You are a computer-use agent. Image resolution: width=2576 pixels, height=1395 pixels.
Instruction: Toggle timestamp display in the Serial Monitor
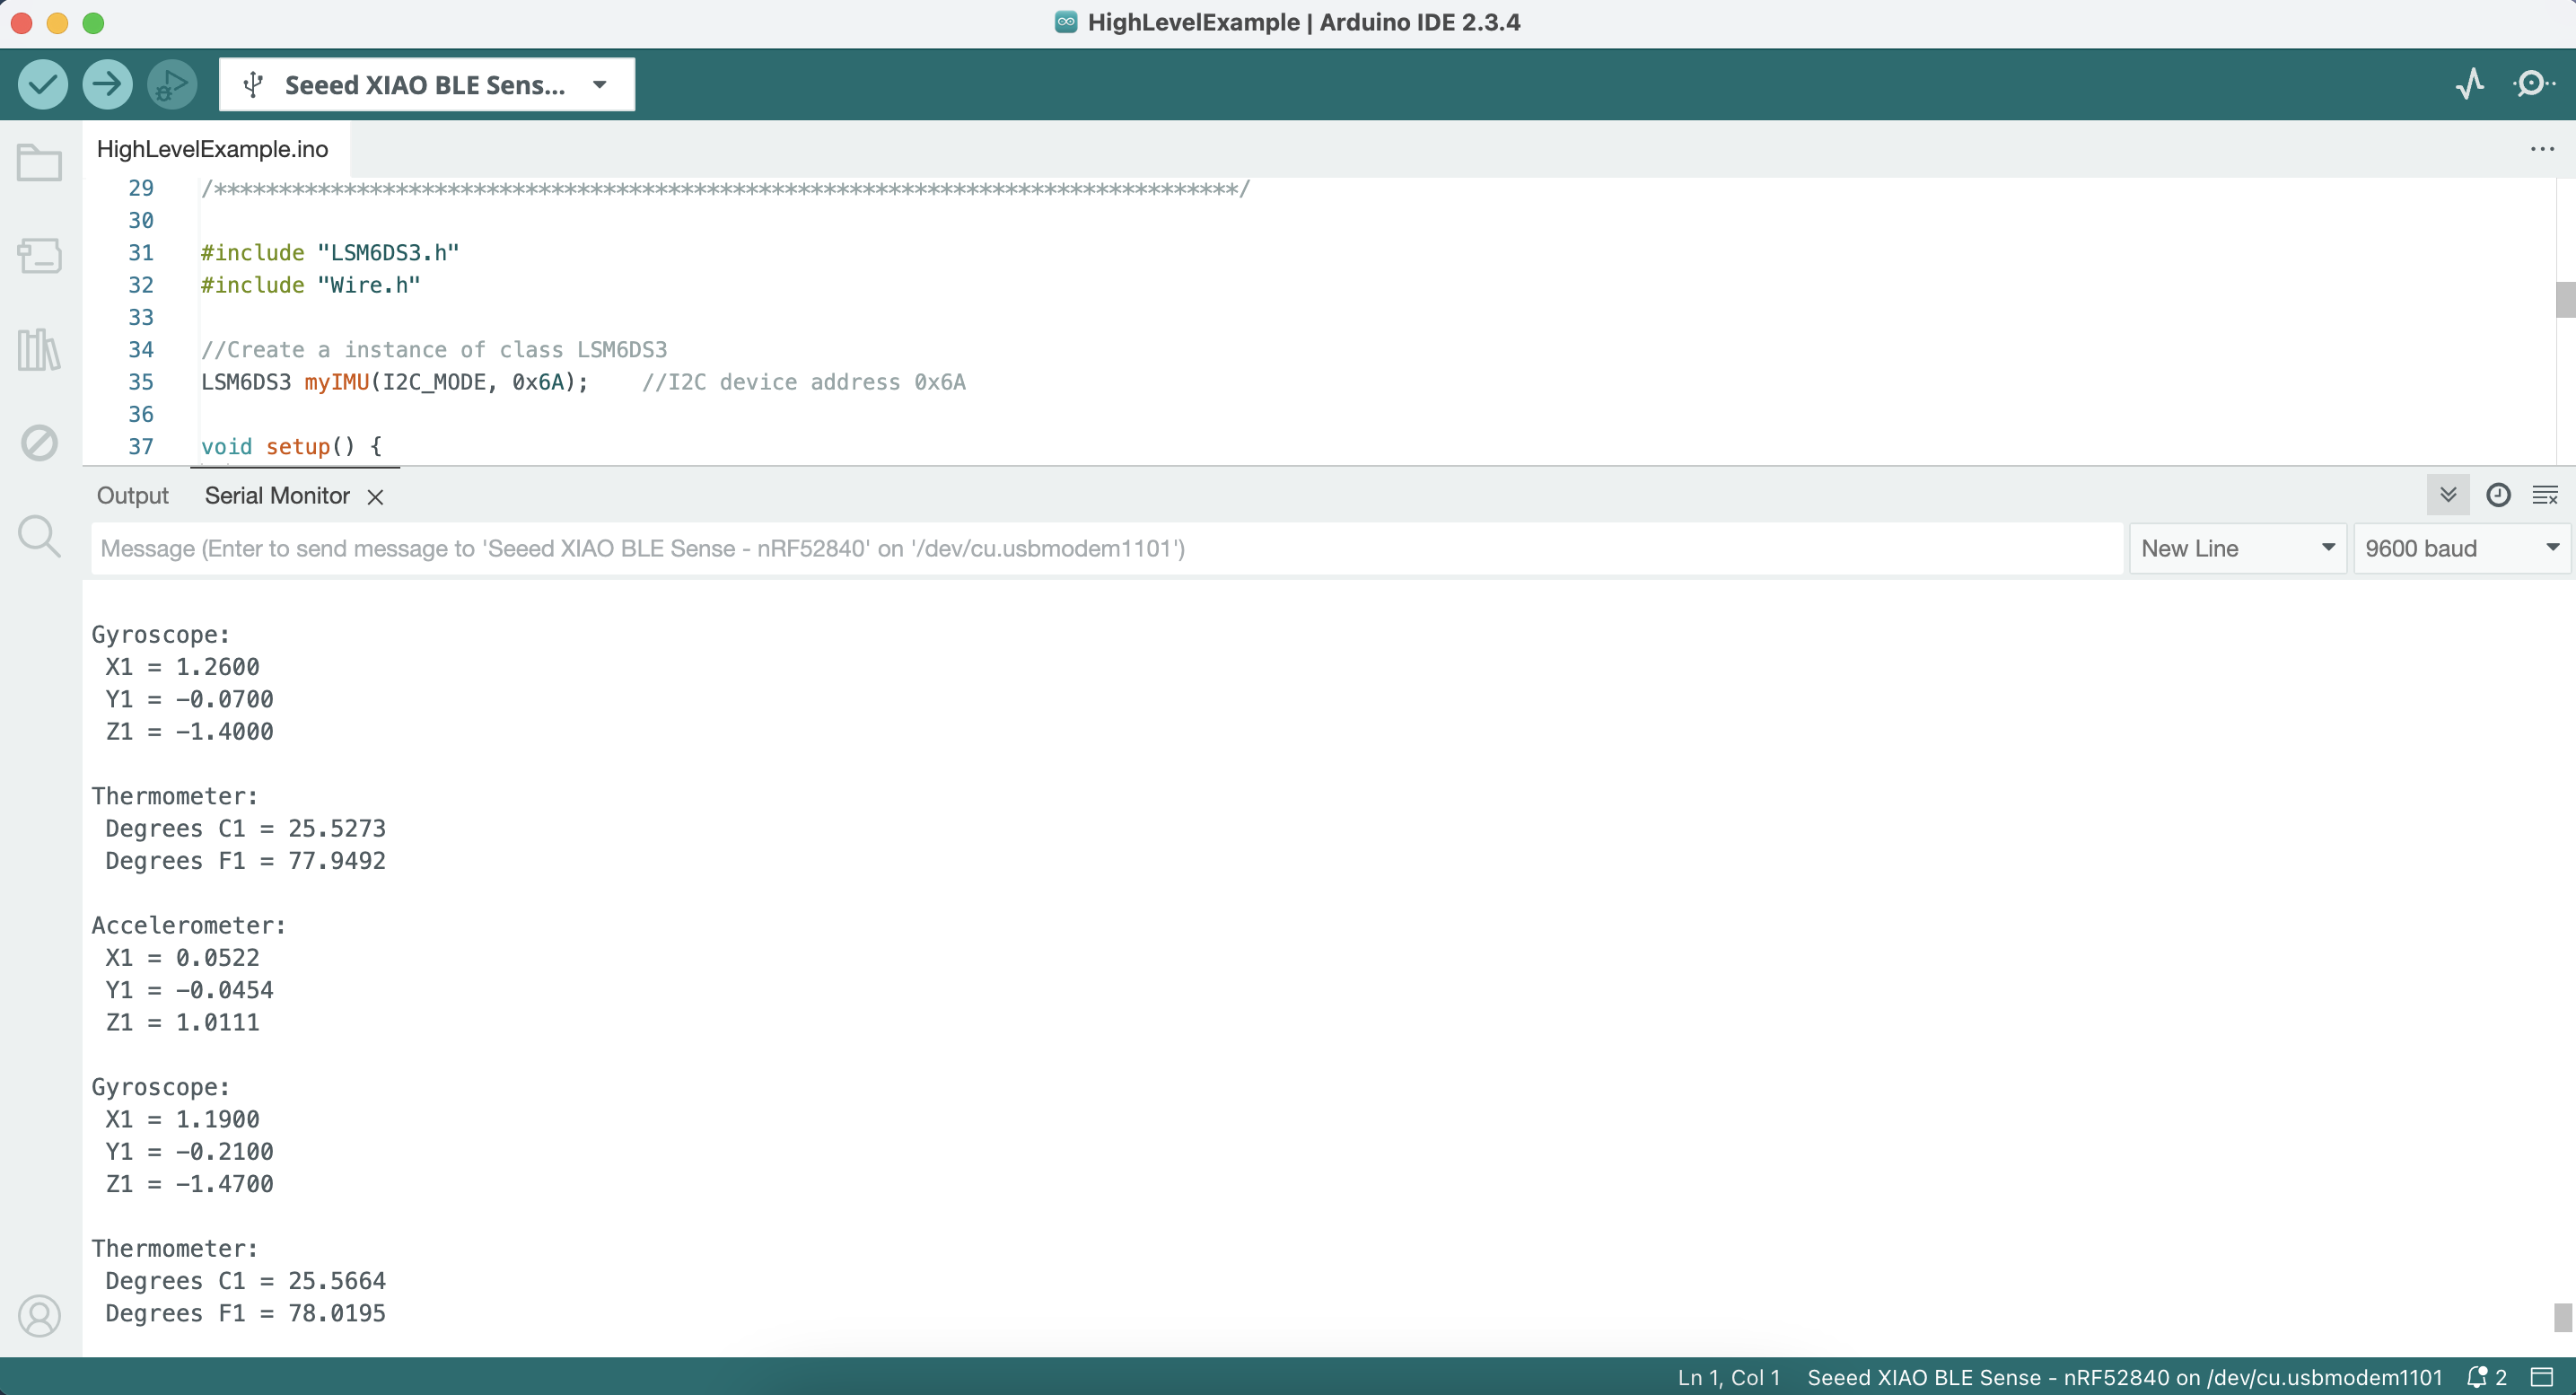click(2498, 495)
